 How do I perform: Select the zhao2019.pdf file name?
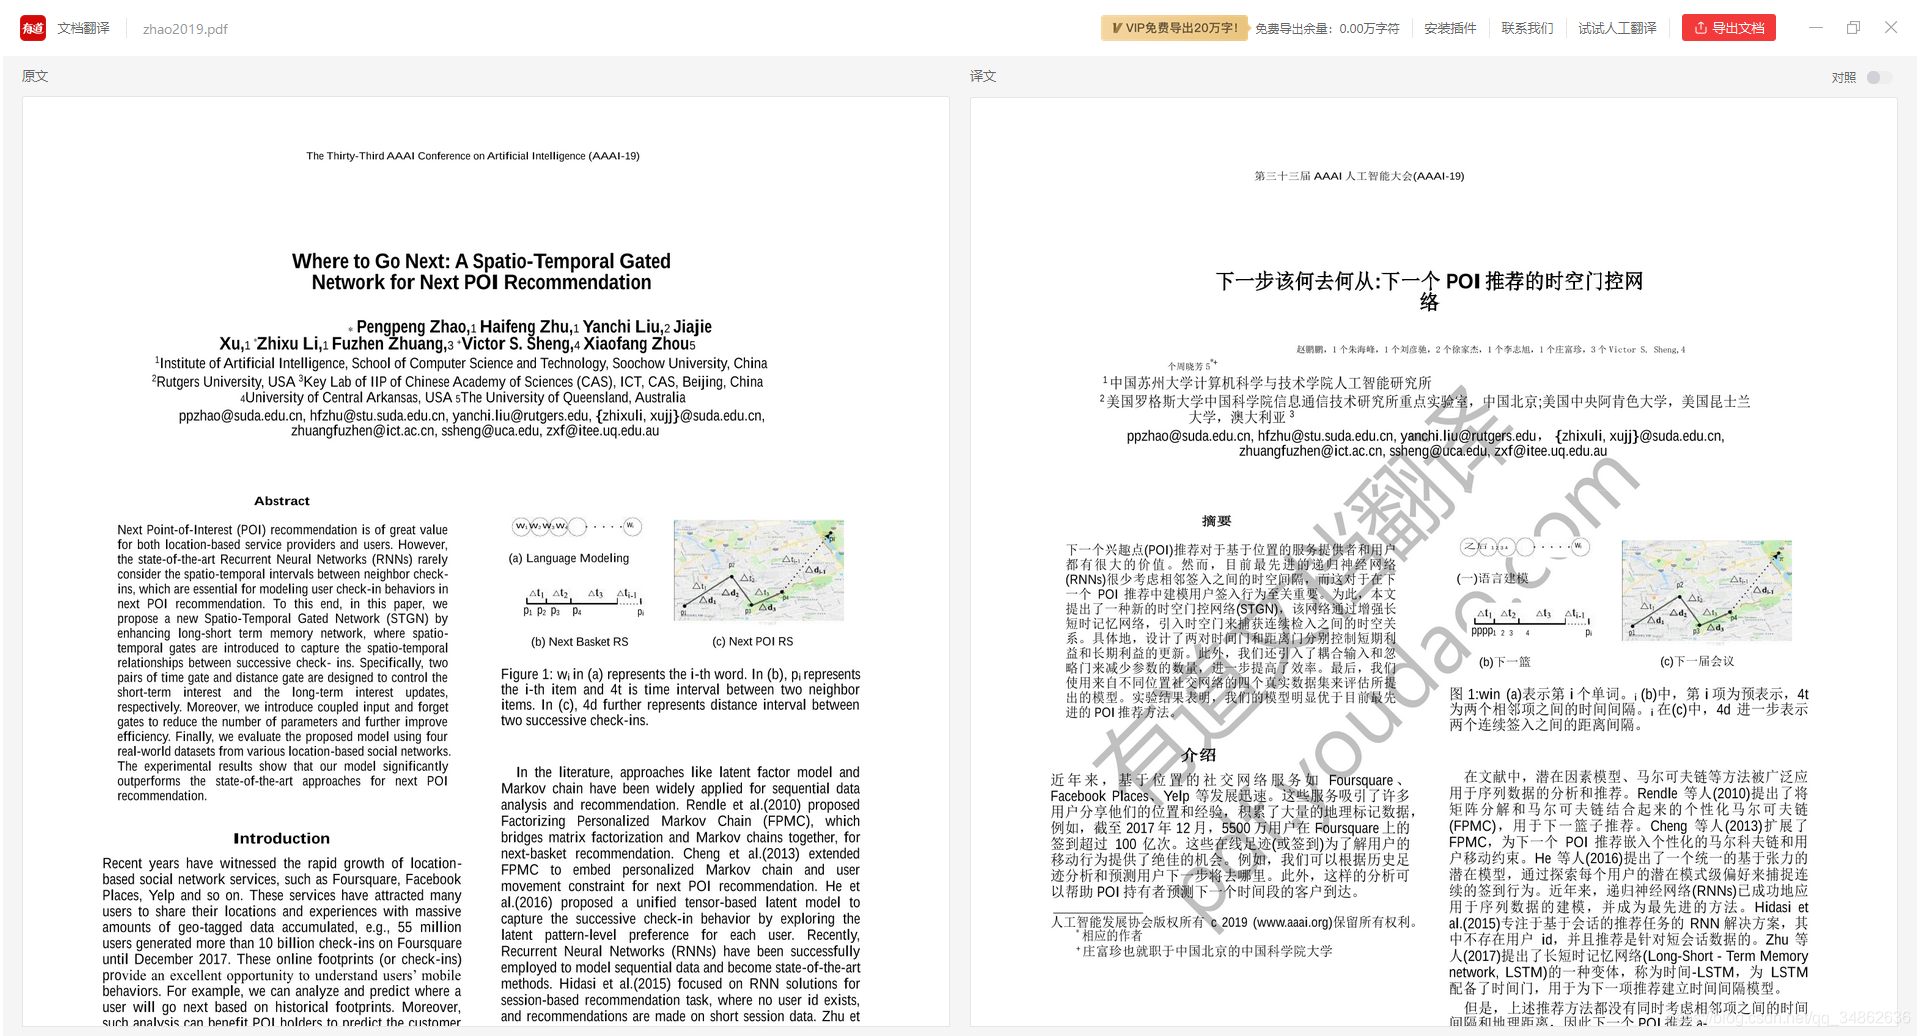tap(185, 29)
